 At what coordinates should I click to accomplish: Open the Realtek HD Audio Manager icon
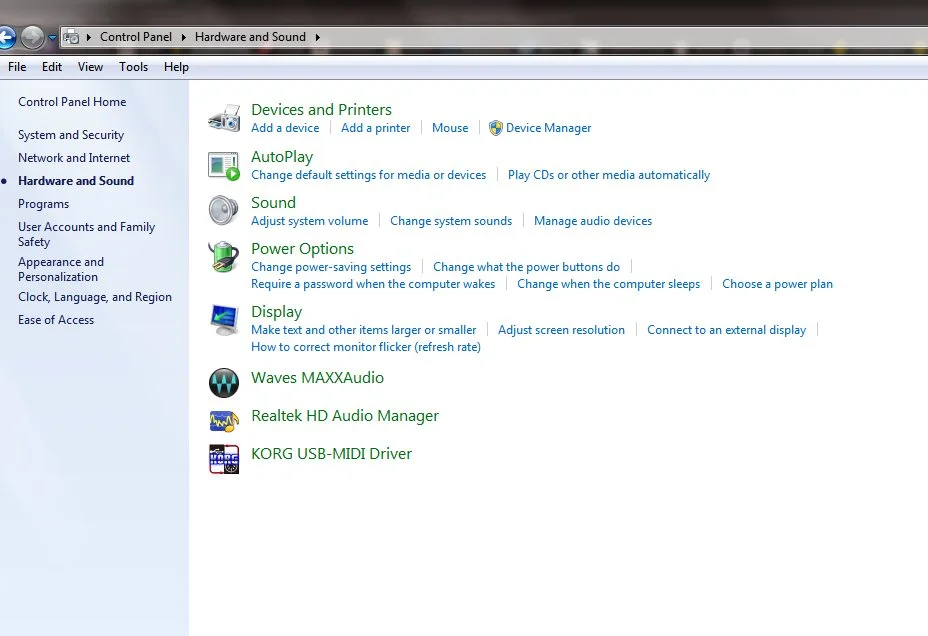click(x=224, y=421)
